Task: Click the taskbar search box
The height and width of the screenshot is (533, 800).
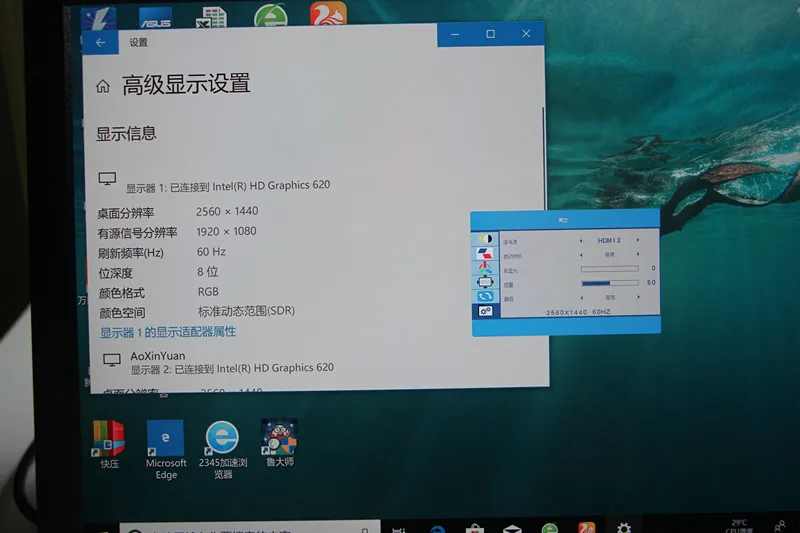Action: (250, 527)
